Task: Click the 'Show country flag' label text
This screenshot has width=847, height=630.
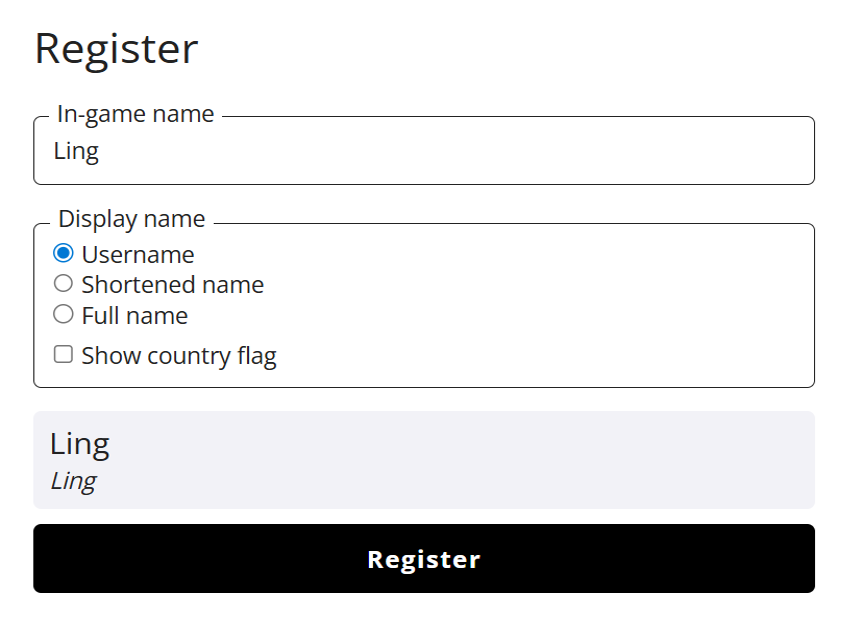Action: [178, 356]
